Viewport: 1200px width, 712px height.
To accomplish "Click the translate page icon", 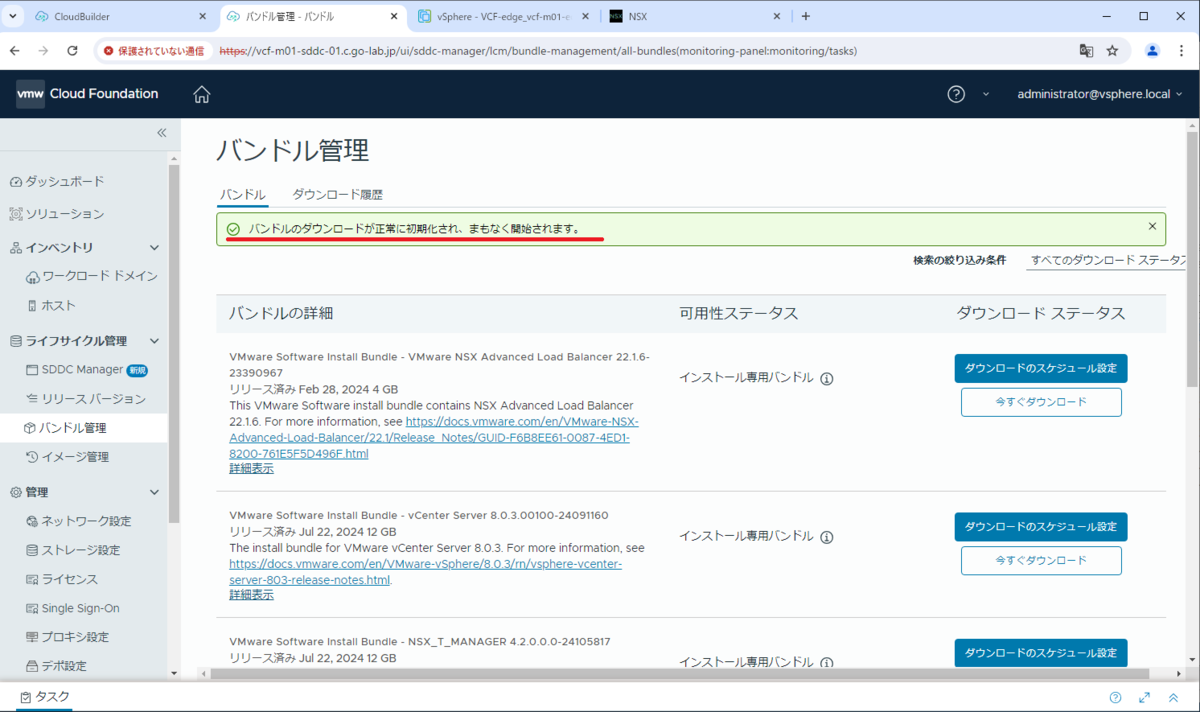I will [1086, 51].
